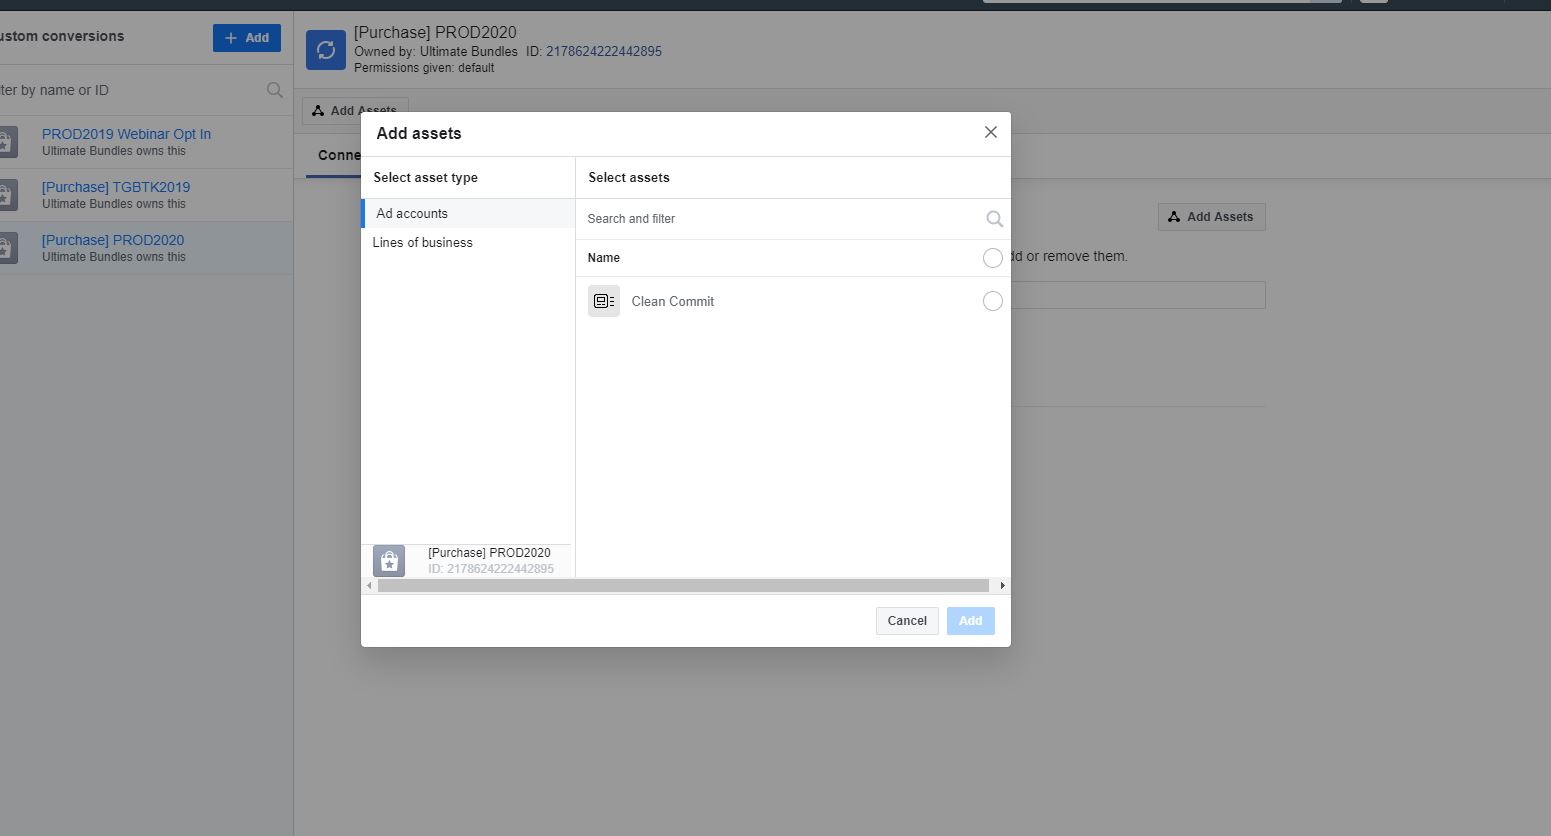Open PROD2019 Webinar Opt In conversion
The width and height of the screenshot is (1551, 836).
coord(126,134)
